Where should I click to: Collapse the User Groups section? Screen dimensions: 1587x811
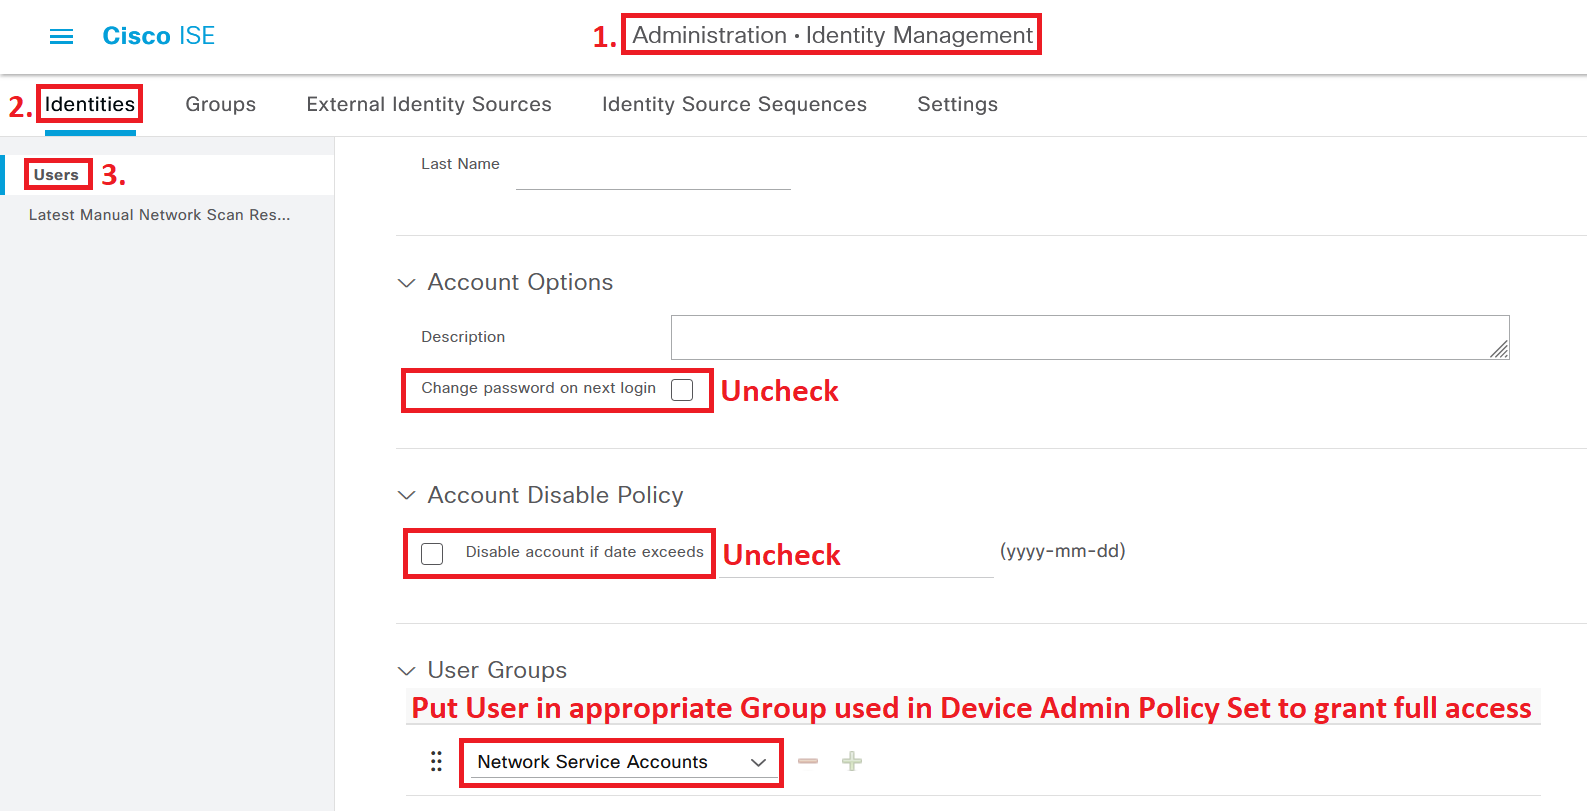click(x=406, y=671)
